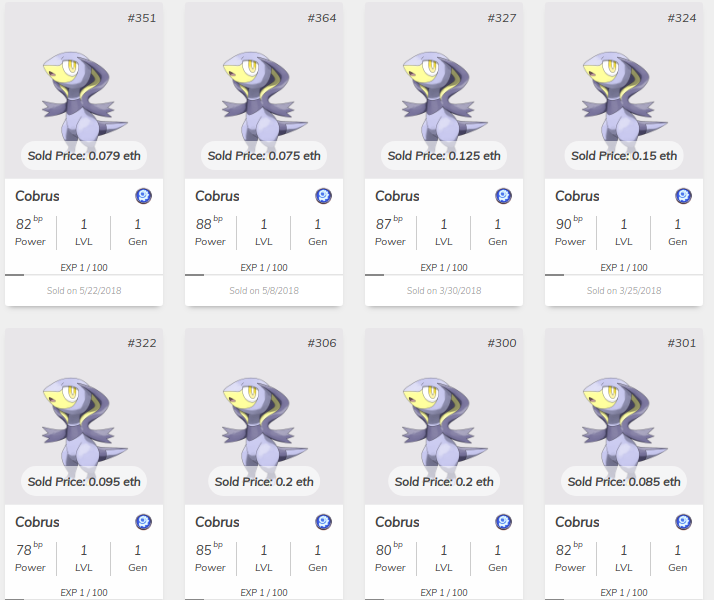The width and height of the screenshot is (714, 600).
Task: Click the Sold Price: 0.085 eth label
Action: pos(624,482)
